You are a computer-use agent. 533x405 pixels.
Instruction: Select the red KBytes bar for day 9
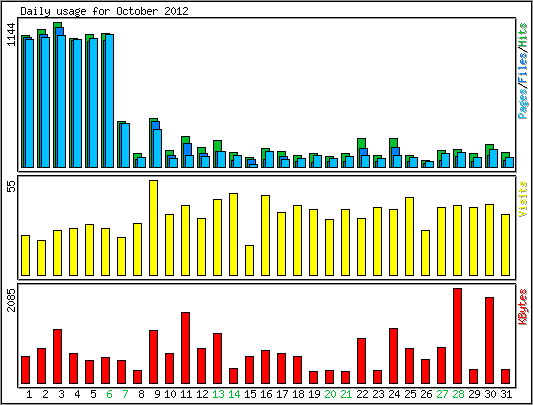point(153,357)
